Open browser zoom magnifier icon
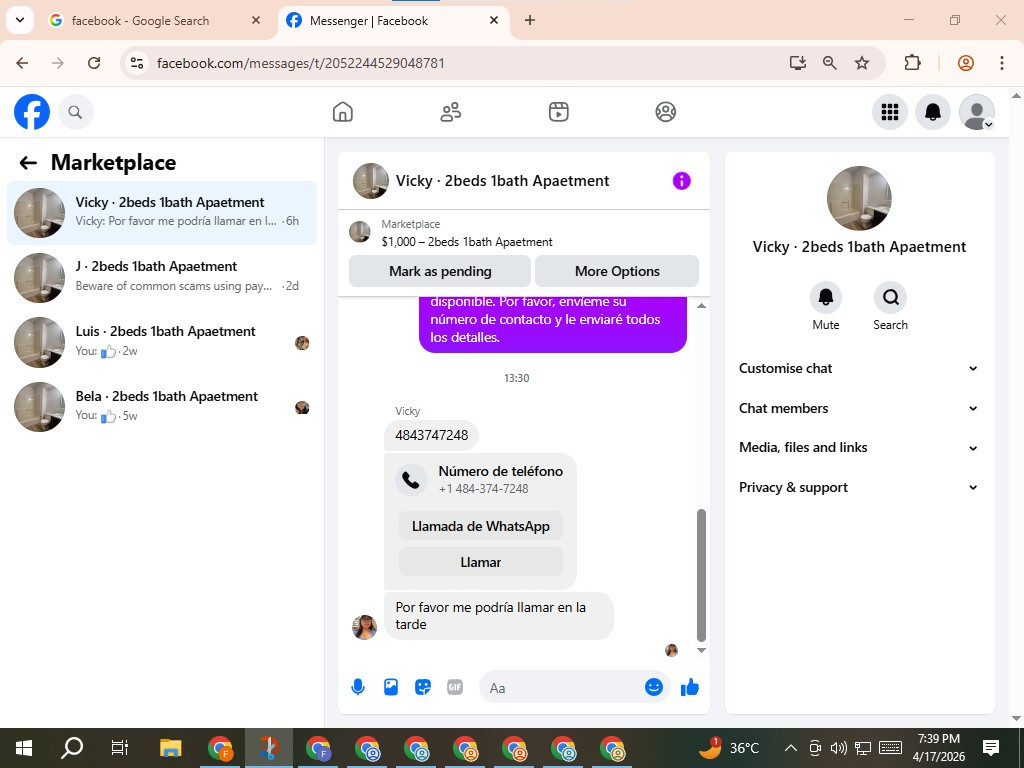 [829, 63]
